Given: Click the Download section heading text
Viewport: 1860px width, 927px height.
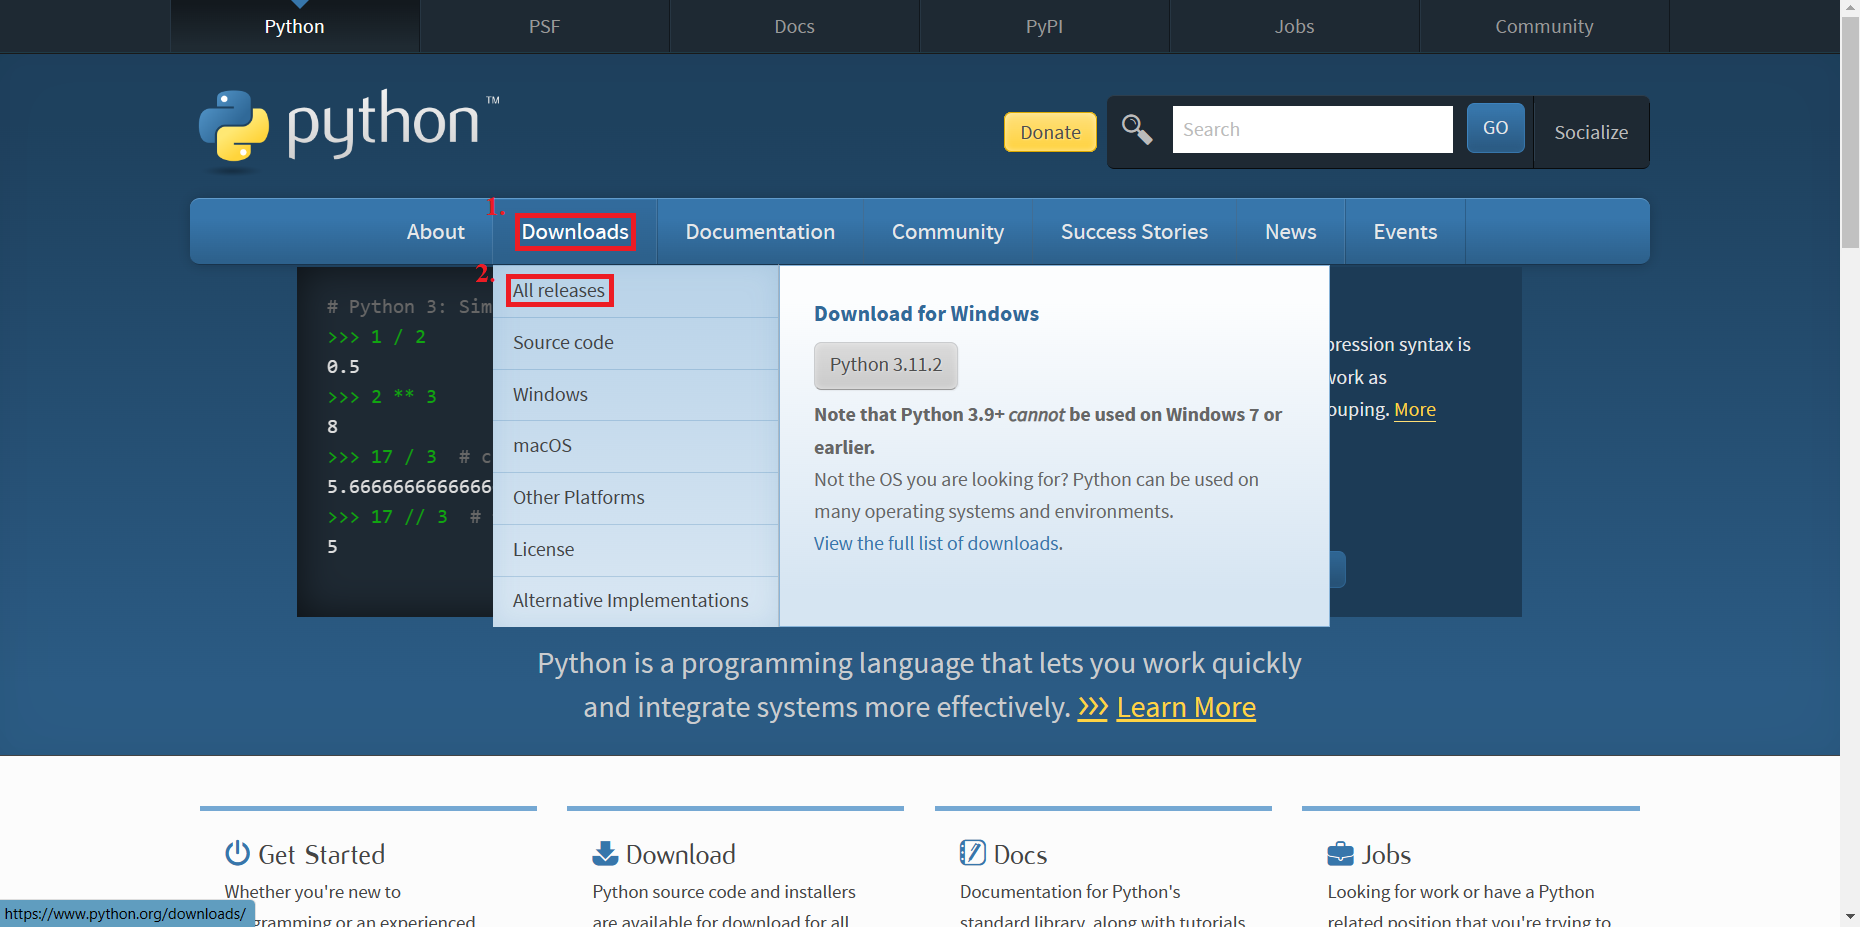Looking at the screenshot, I should (x=681, y=855).
